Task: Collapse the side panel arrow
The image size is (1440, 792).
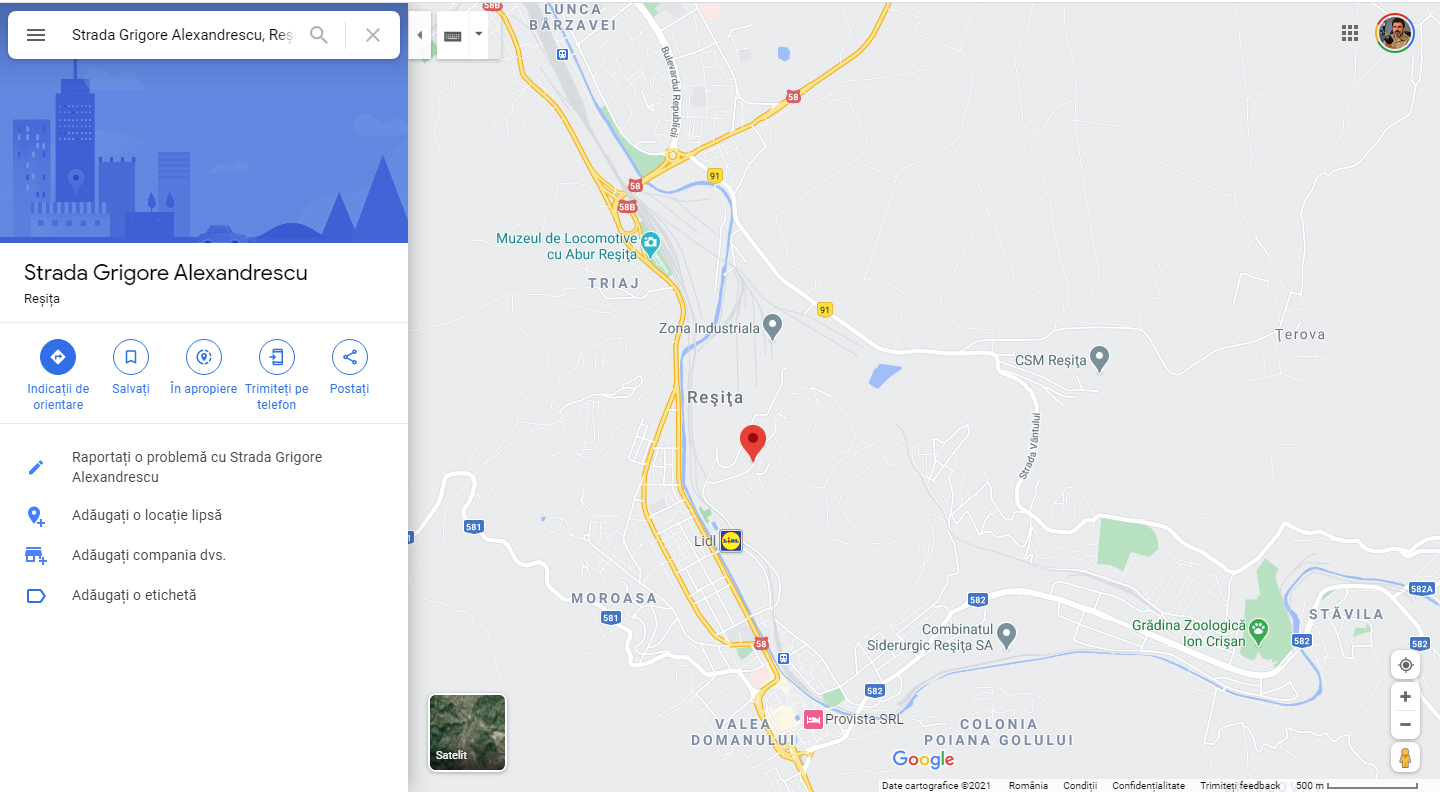Action: pyautogui.click(x=420, y=35)
